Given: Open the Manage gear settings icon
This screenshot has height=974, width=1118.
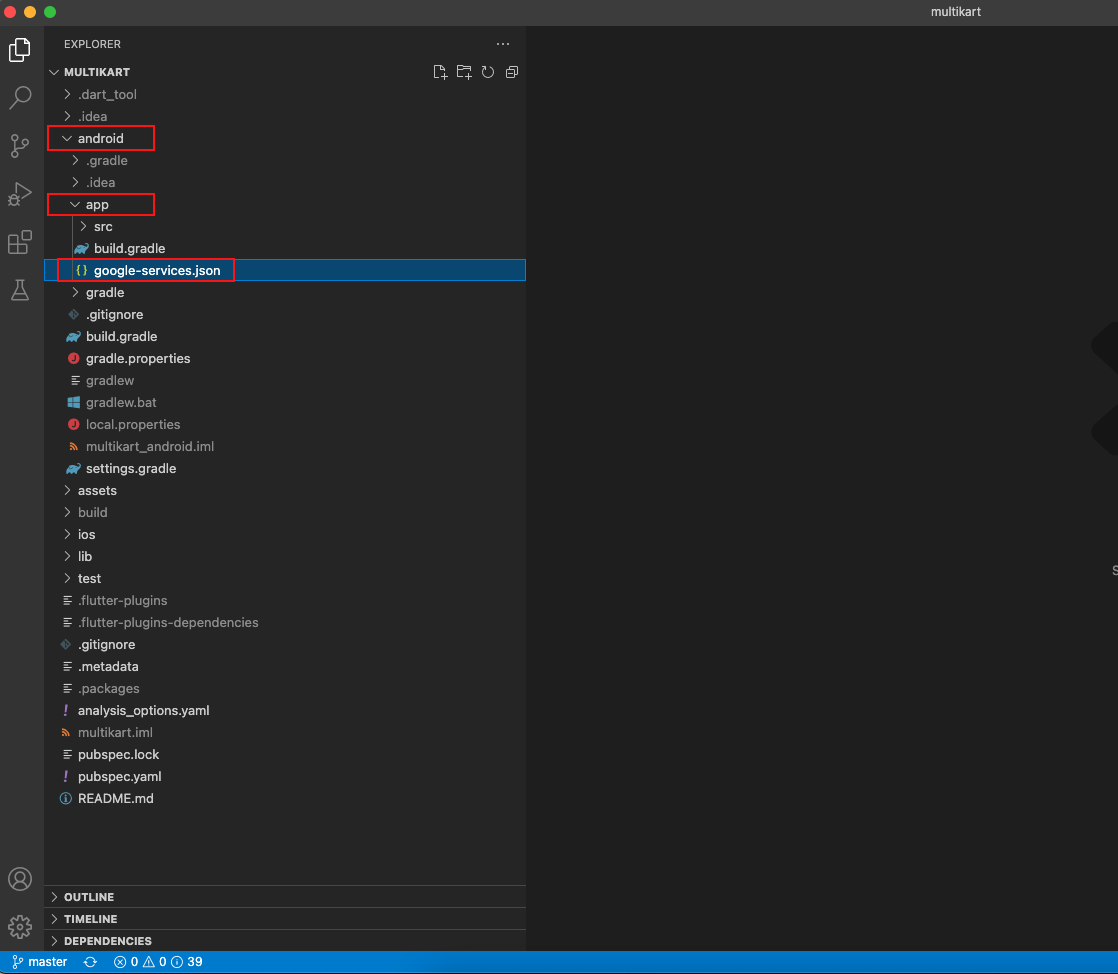Looking at the screenshot, I should click(20, 926).
